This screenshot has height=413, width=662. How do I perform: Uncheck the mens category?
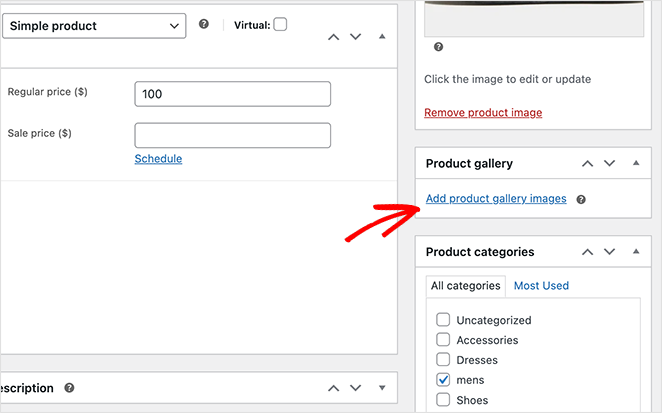(443, 380)
